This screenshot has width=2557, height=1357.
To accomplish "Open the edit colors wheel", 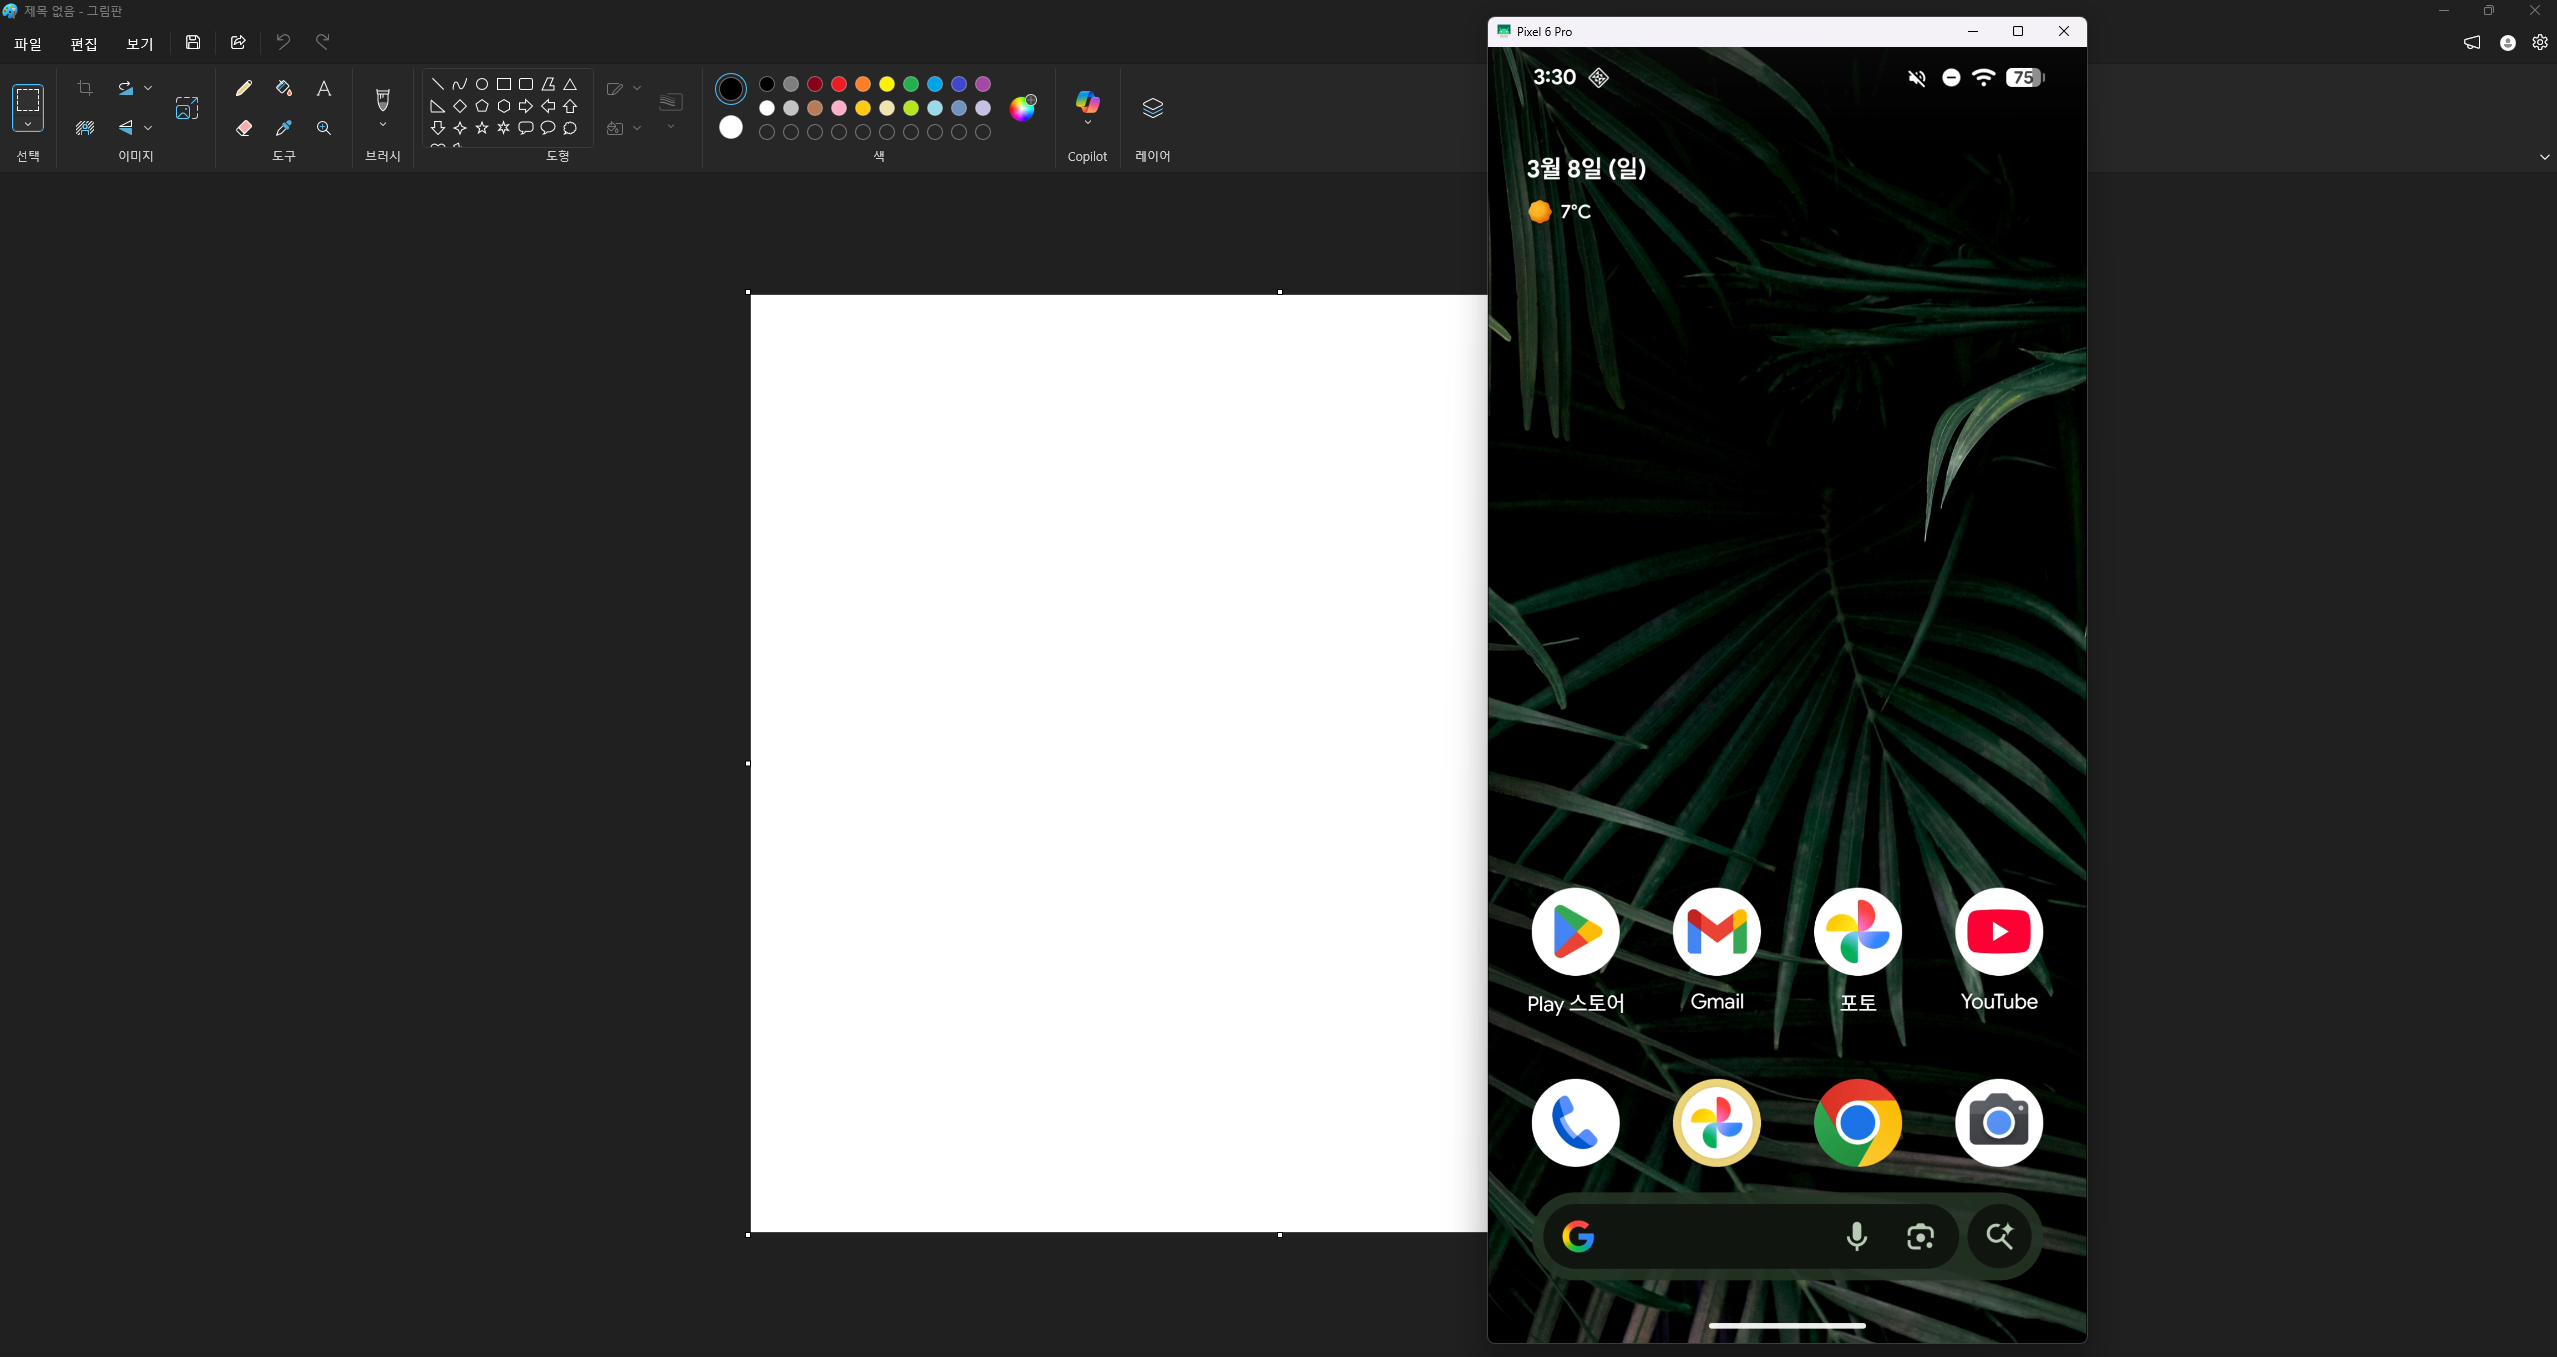I will coord(1022,108).
